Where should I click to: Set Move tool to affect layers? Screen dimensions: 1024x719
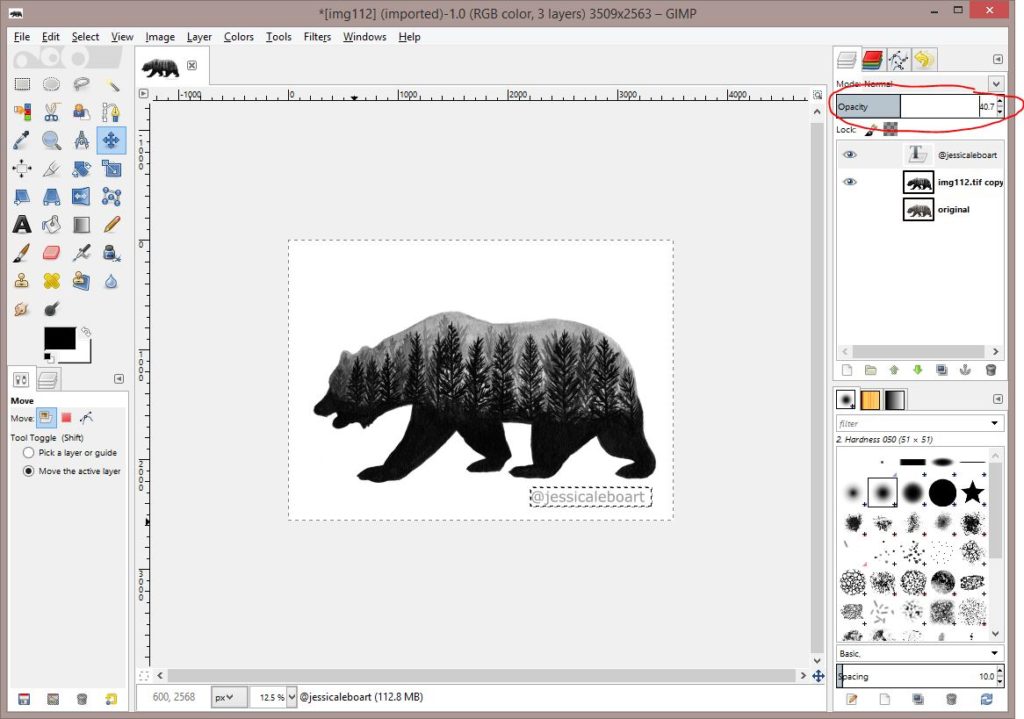click(46, 417)
